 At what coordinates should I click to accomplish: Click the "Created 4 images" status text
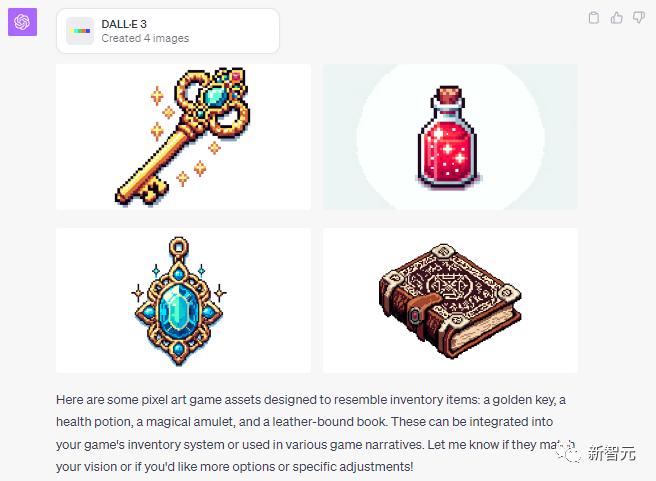pyautogui.click(x=145, y=38)
